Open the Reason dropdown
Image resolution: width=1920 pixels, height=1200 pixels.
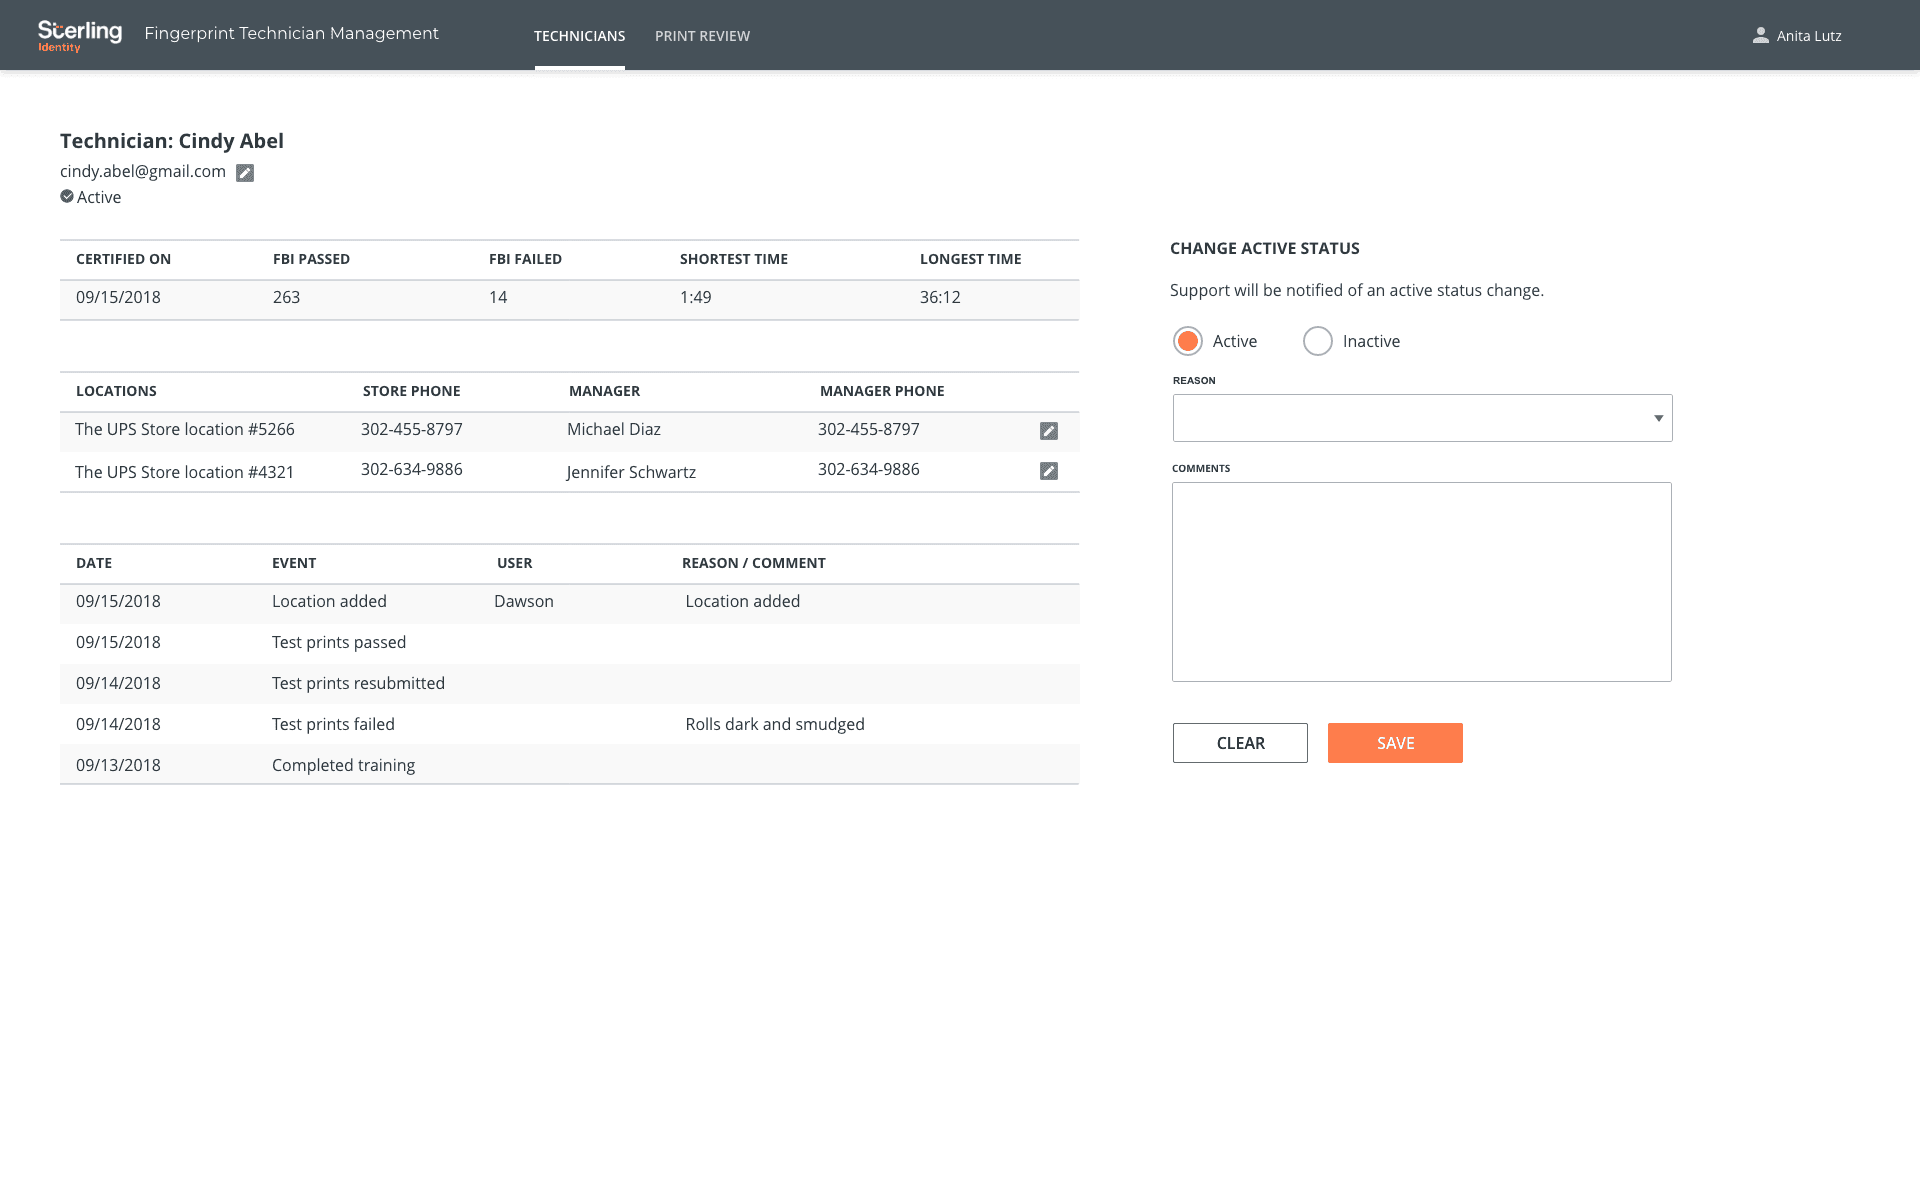tap(1410, 418)
